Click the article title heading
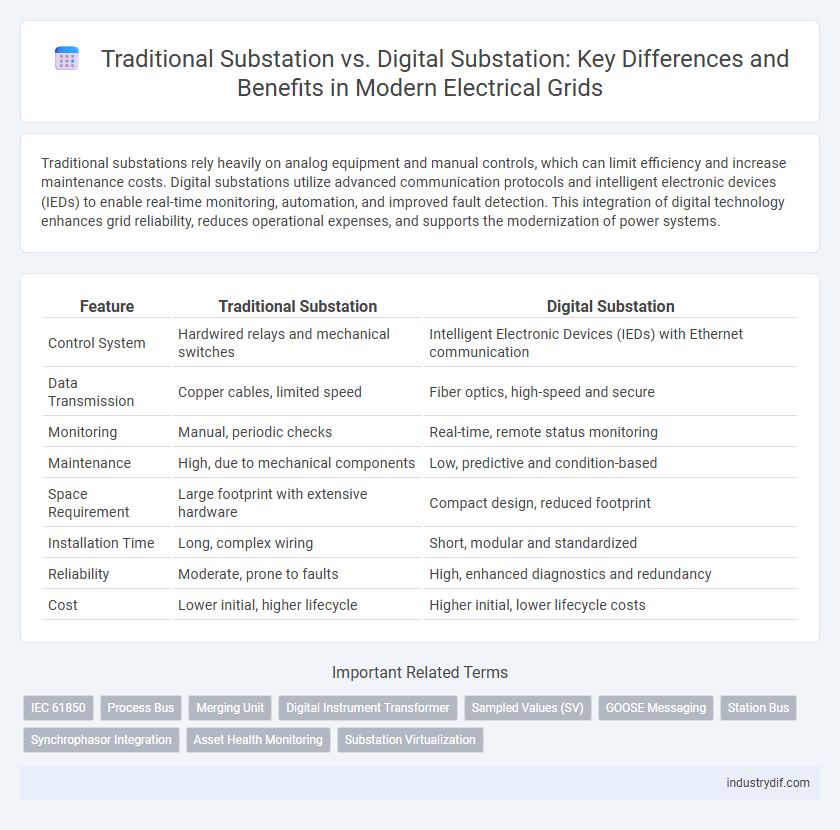The image size is (840, 830). (445, 73)
